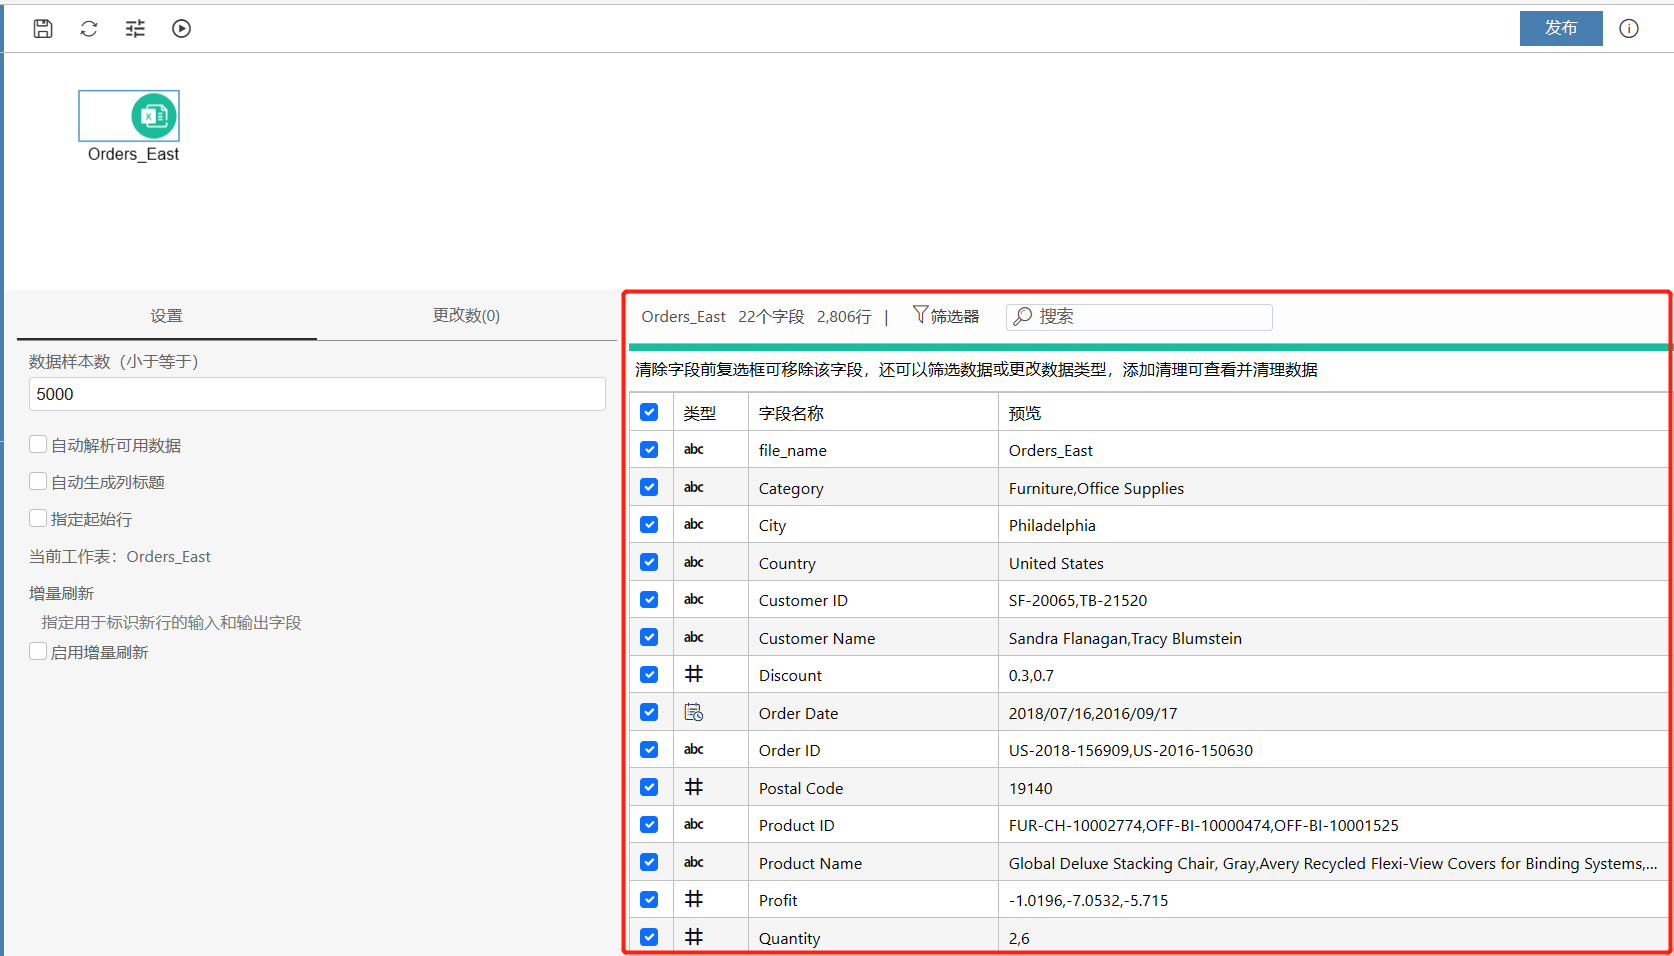
Task: Change the abc type icon for Order ID
Action: tap(694, 749)
